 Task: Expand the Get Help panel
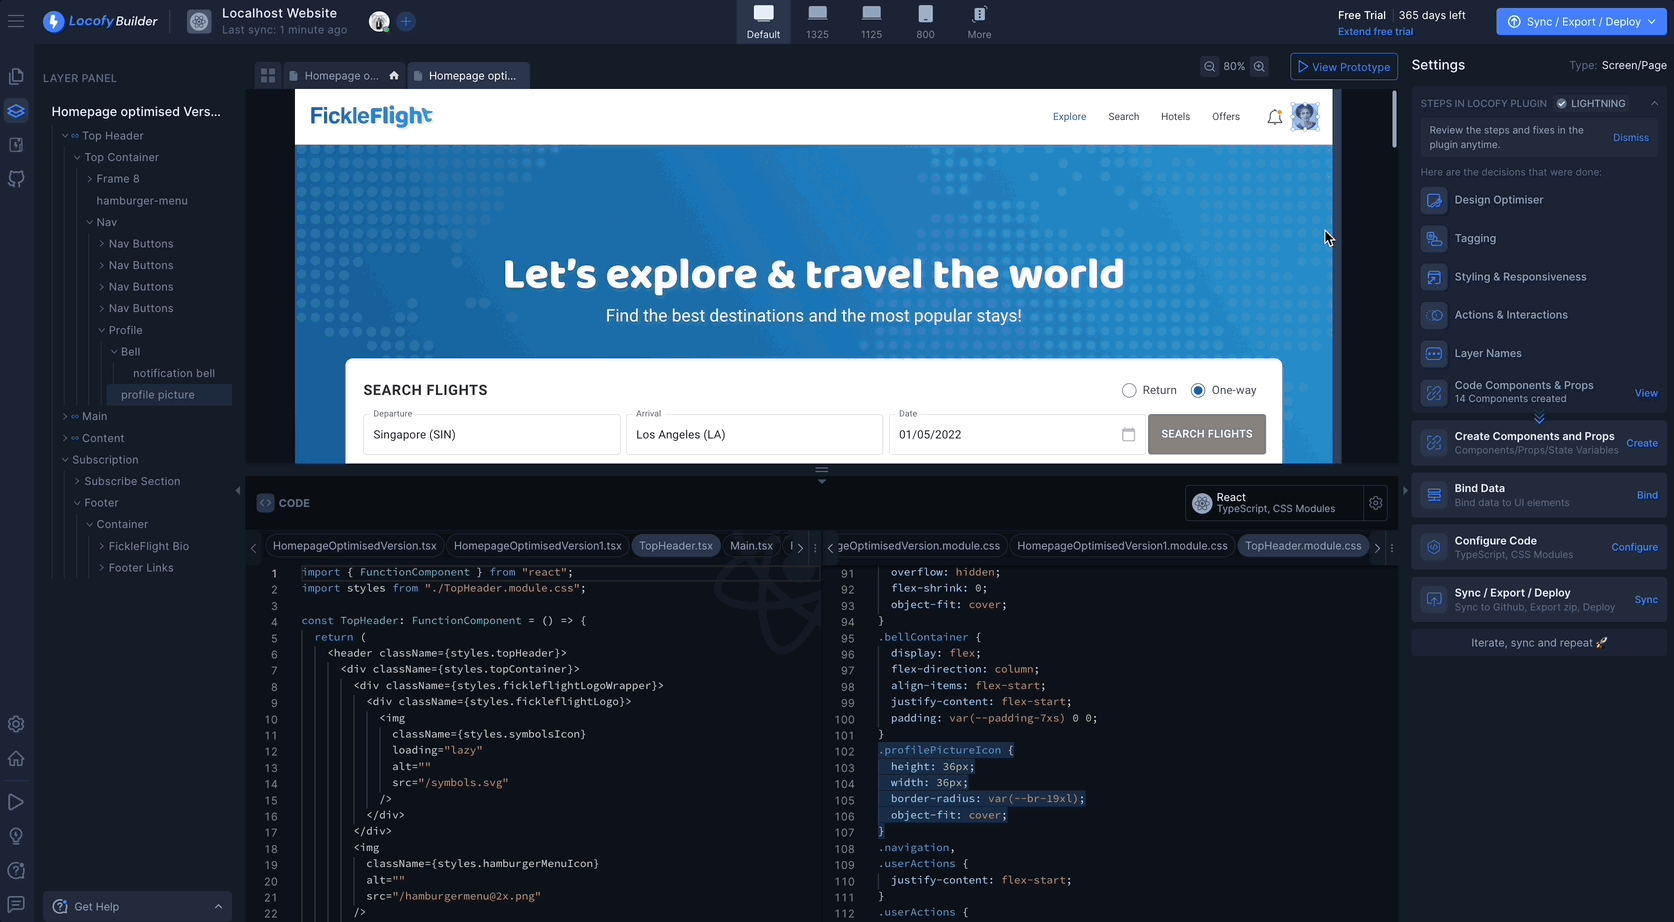coord(137,906)
